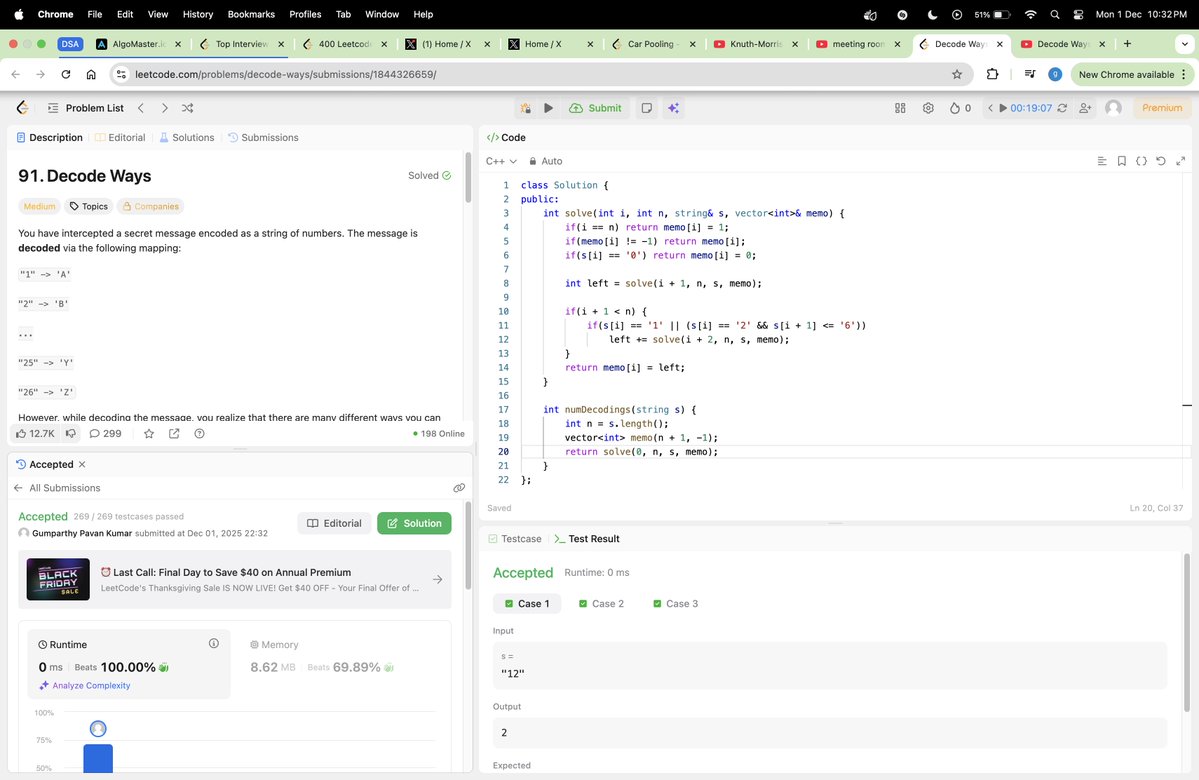Image resolution: width=1199 pixels, height=780 pixels.
Task: Open the Test Result tab
Action: [587, 538]
